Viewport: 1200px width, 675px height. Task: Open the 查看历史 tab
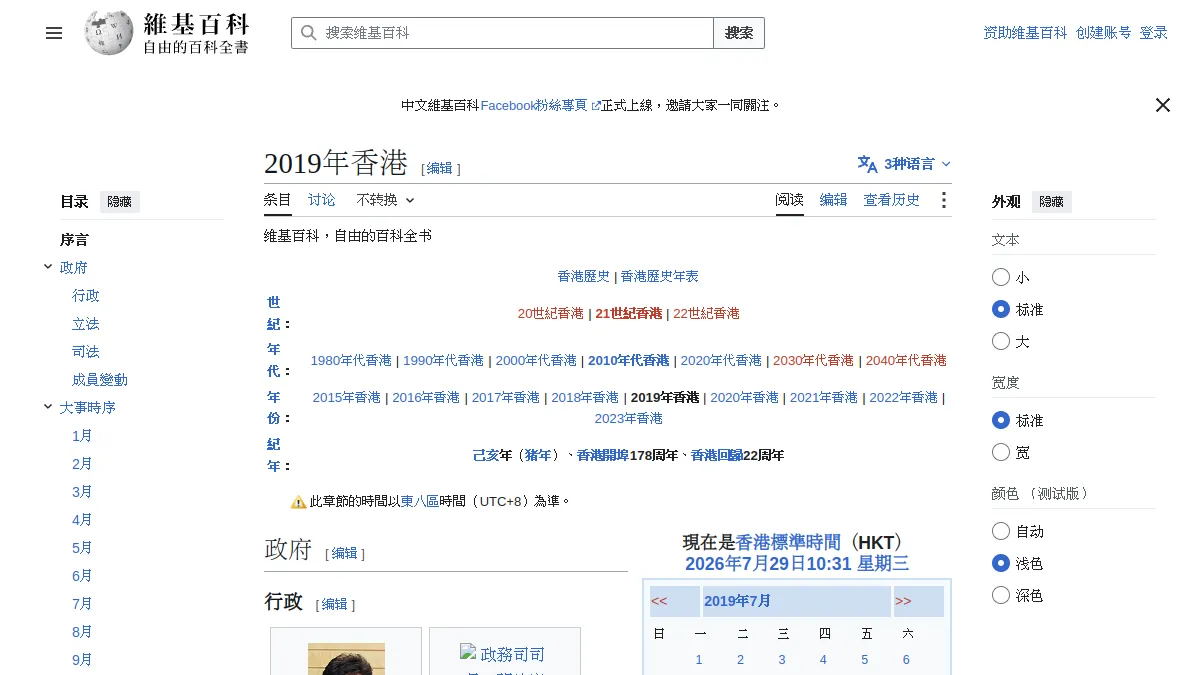[892, 200]
